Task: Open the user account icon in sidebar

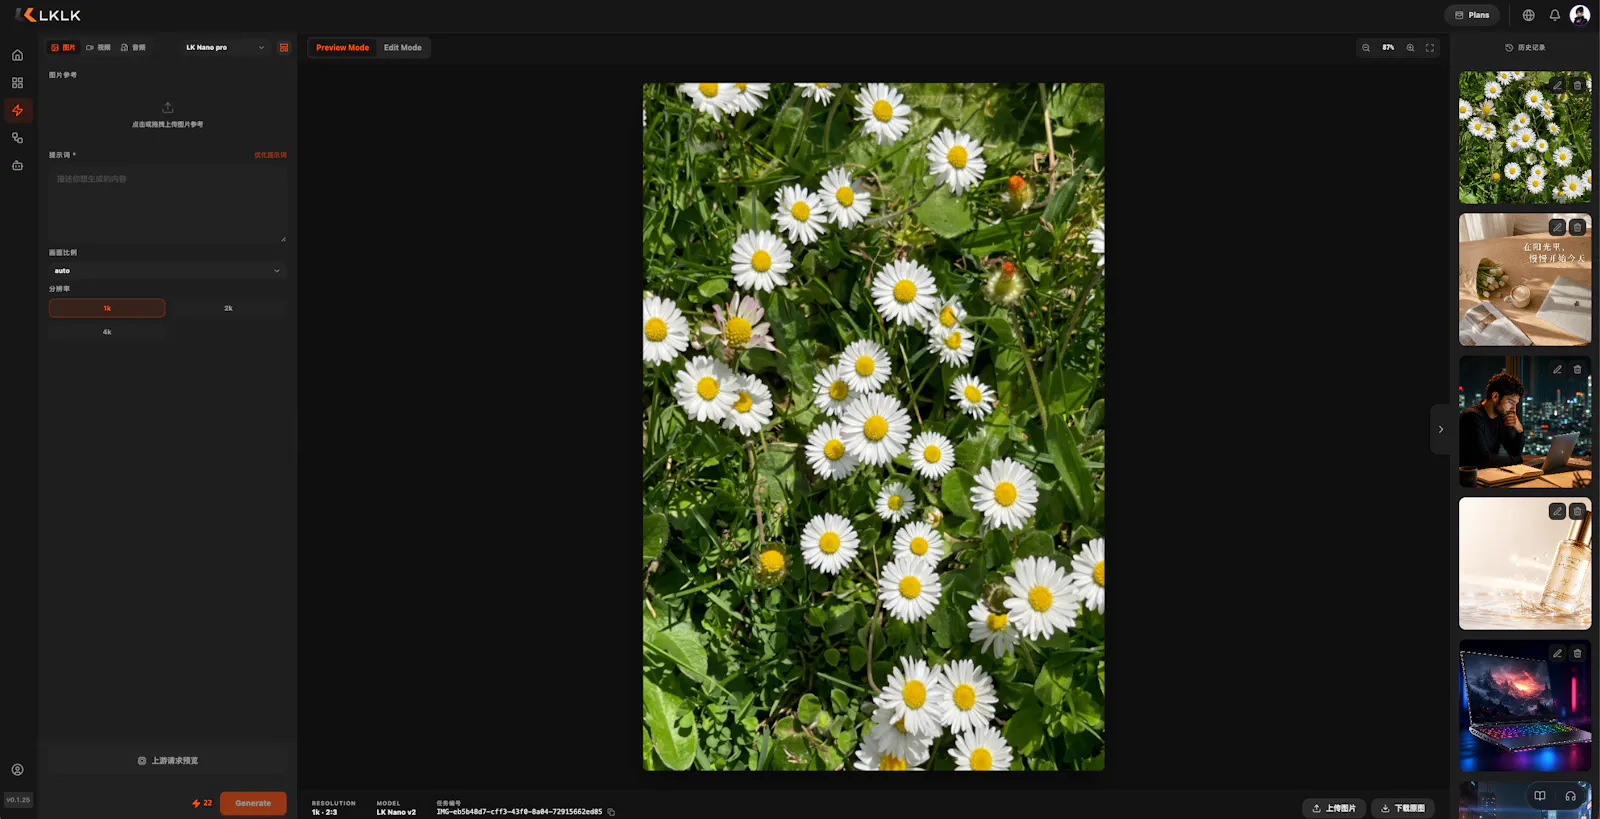Action: 17,770
